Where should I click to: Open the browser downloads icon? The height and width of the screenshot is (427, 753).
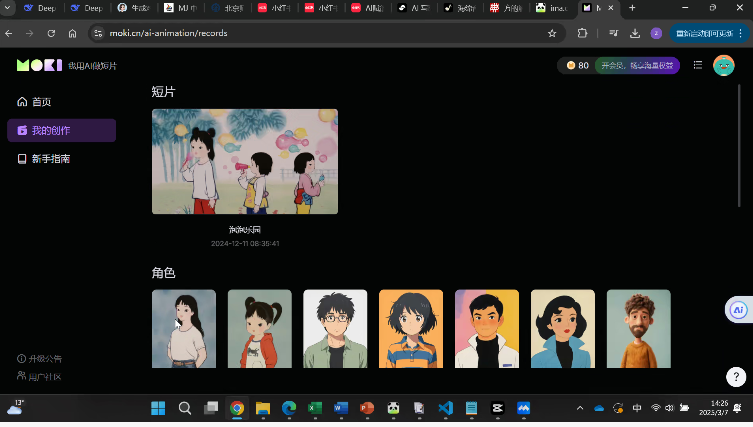click(x=634, y=33)
